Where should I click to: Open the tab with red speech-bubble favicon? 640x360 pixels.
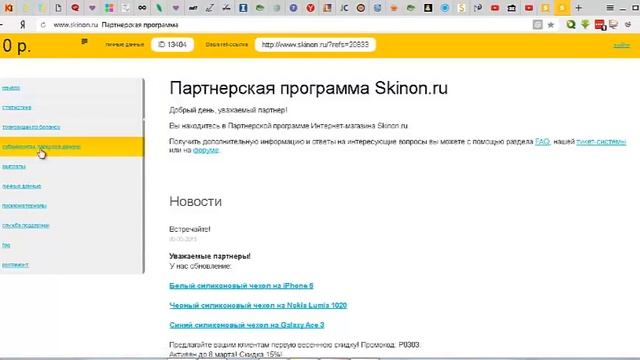pyautogui.click(x=75, y=8)
